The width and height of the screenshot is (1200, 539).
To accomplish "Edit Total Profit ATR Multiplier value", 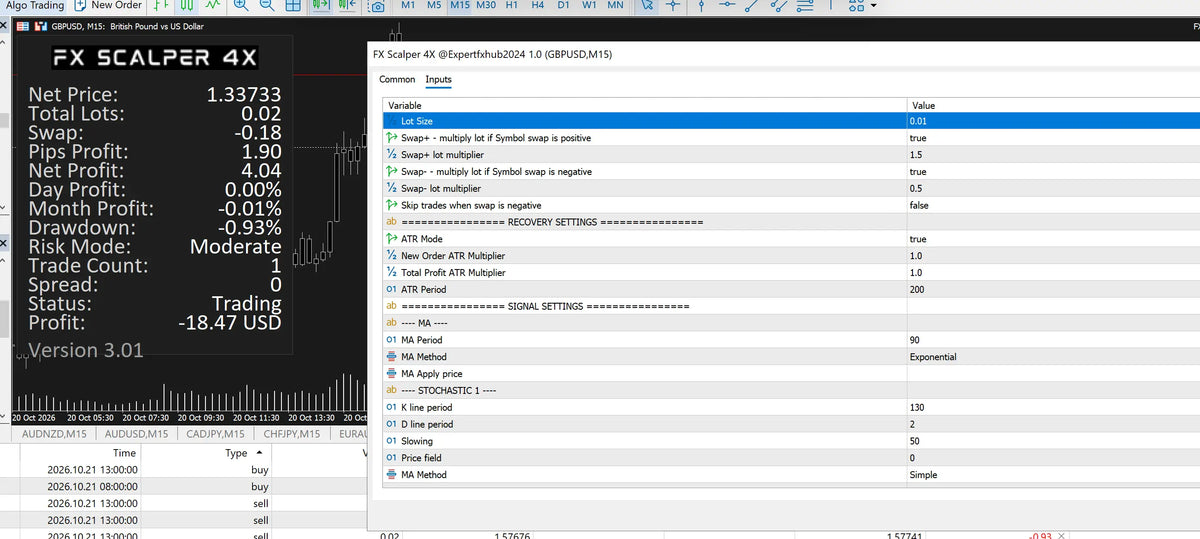I will [1054, 272].
